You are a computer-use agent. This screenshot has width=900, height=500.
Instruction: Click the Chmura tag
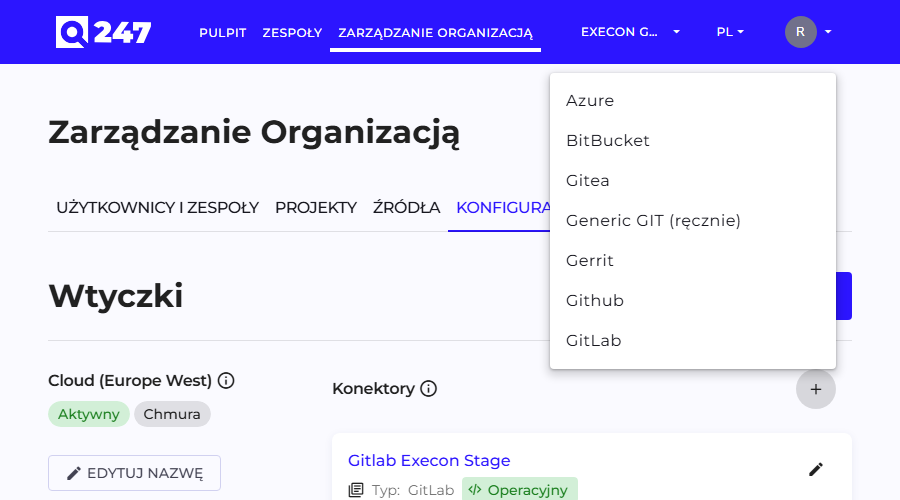(172, 414)
